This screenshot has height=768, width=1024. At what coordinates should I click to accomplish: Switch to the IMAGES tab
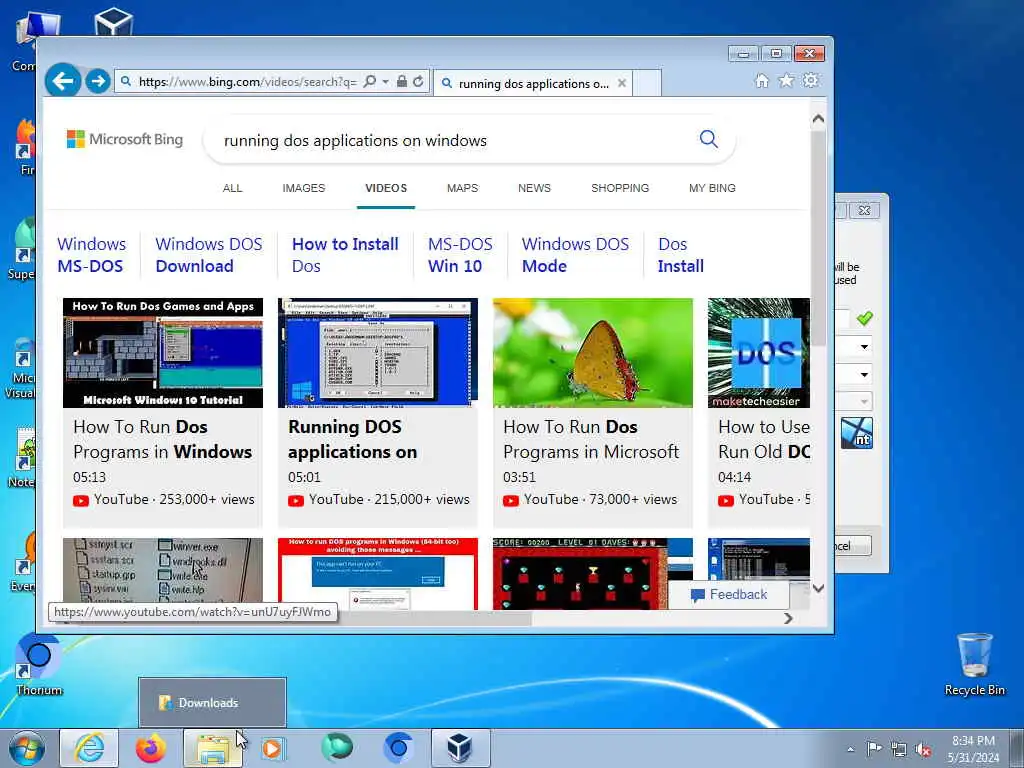pyautogui.click(x=304, y=188)
